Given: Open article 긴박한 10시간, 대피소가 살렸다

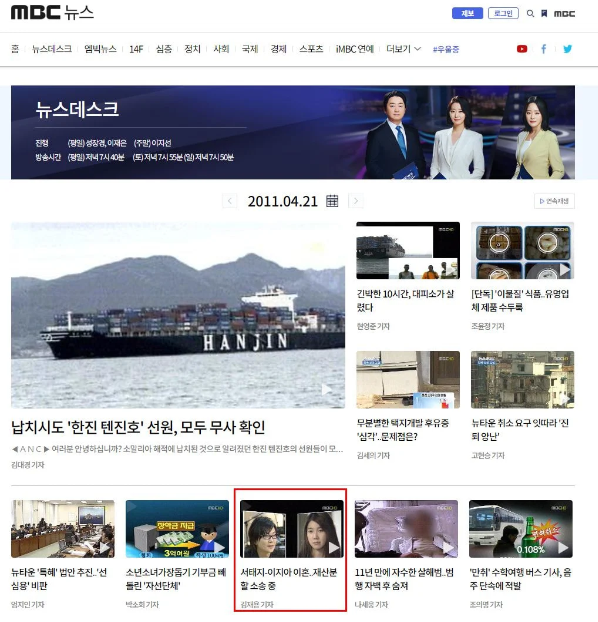Looking at the screenshot, I should [x=405, y=300].
